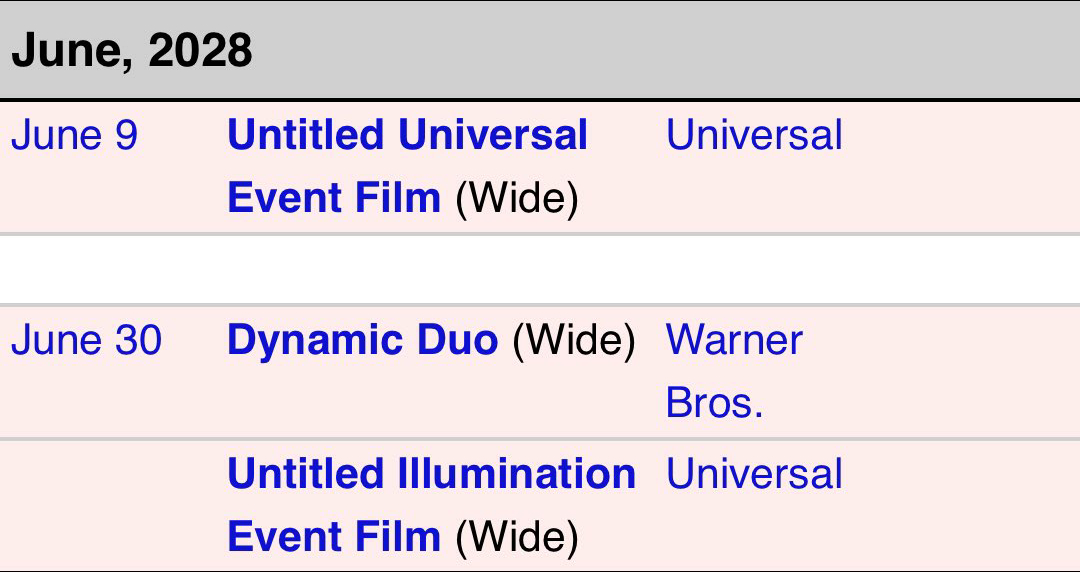The height and width of the screenshot is (572, 1080).
Task: Click the empty gray area of the header bar
Action: [660, 50]
